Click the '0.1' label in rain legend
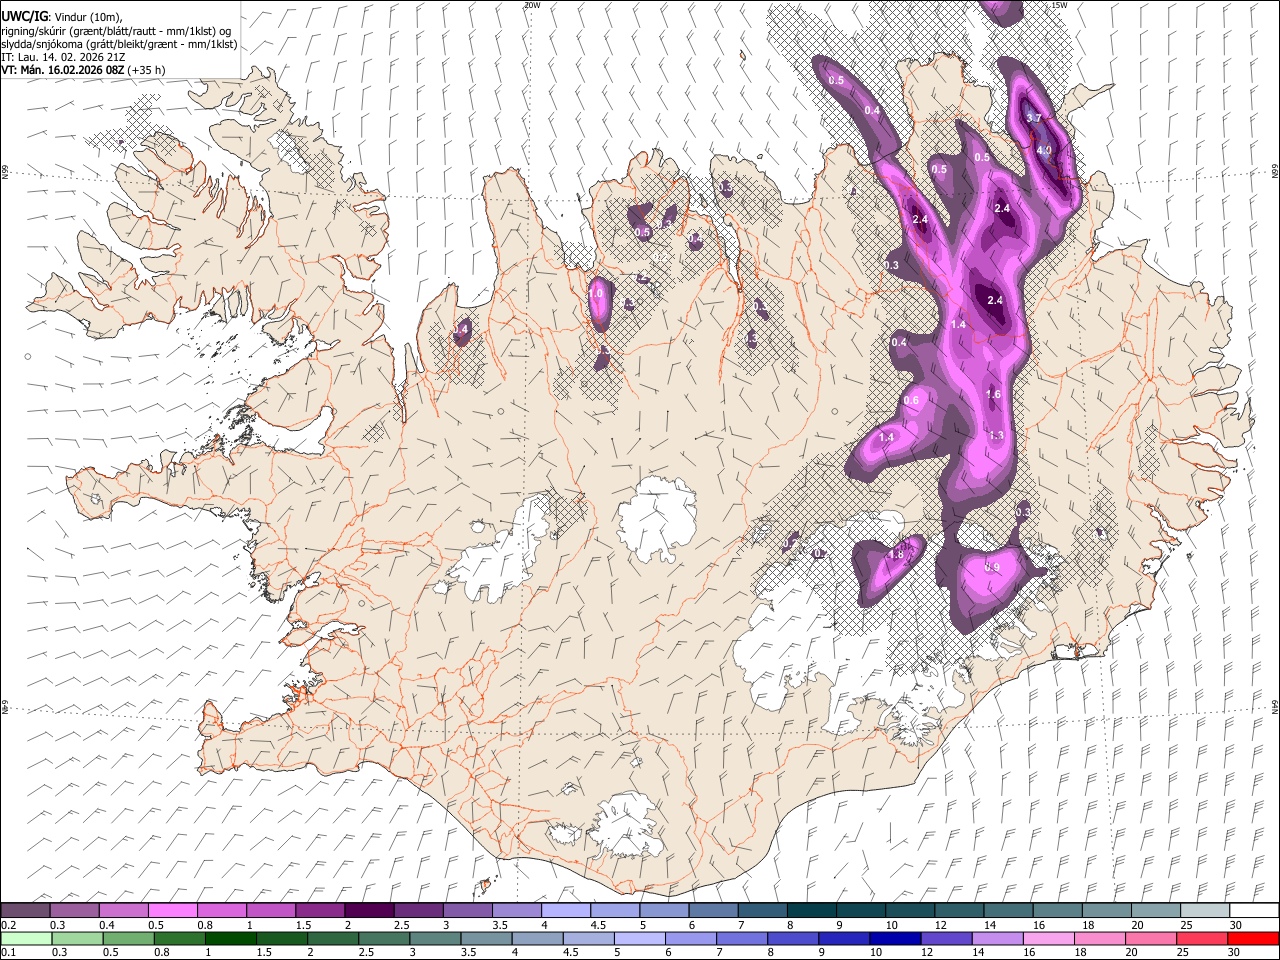 [9, 952]
